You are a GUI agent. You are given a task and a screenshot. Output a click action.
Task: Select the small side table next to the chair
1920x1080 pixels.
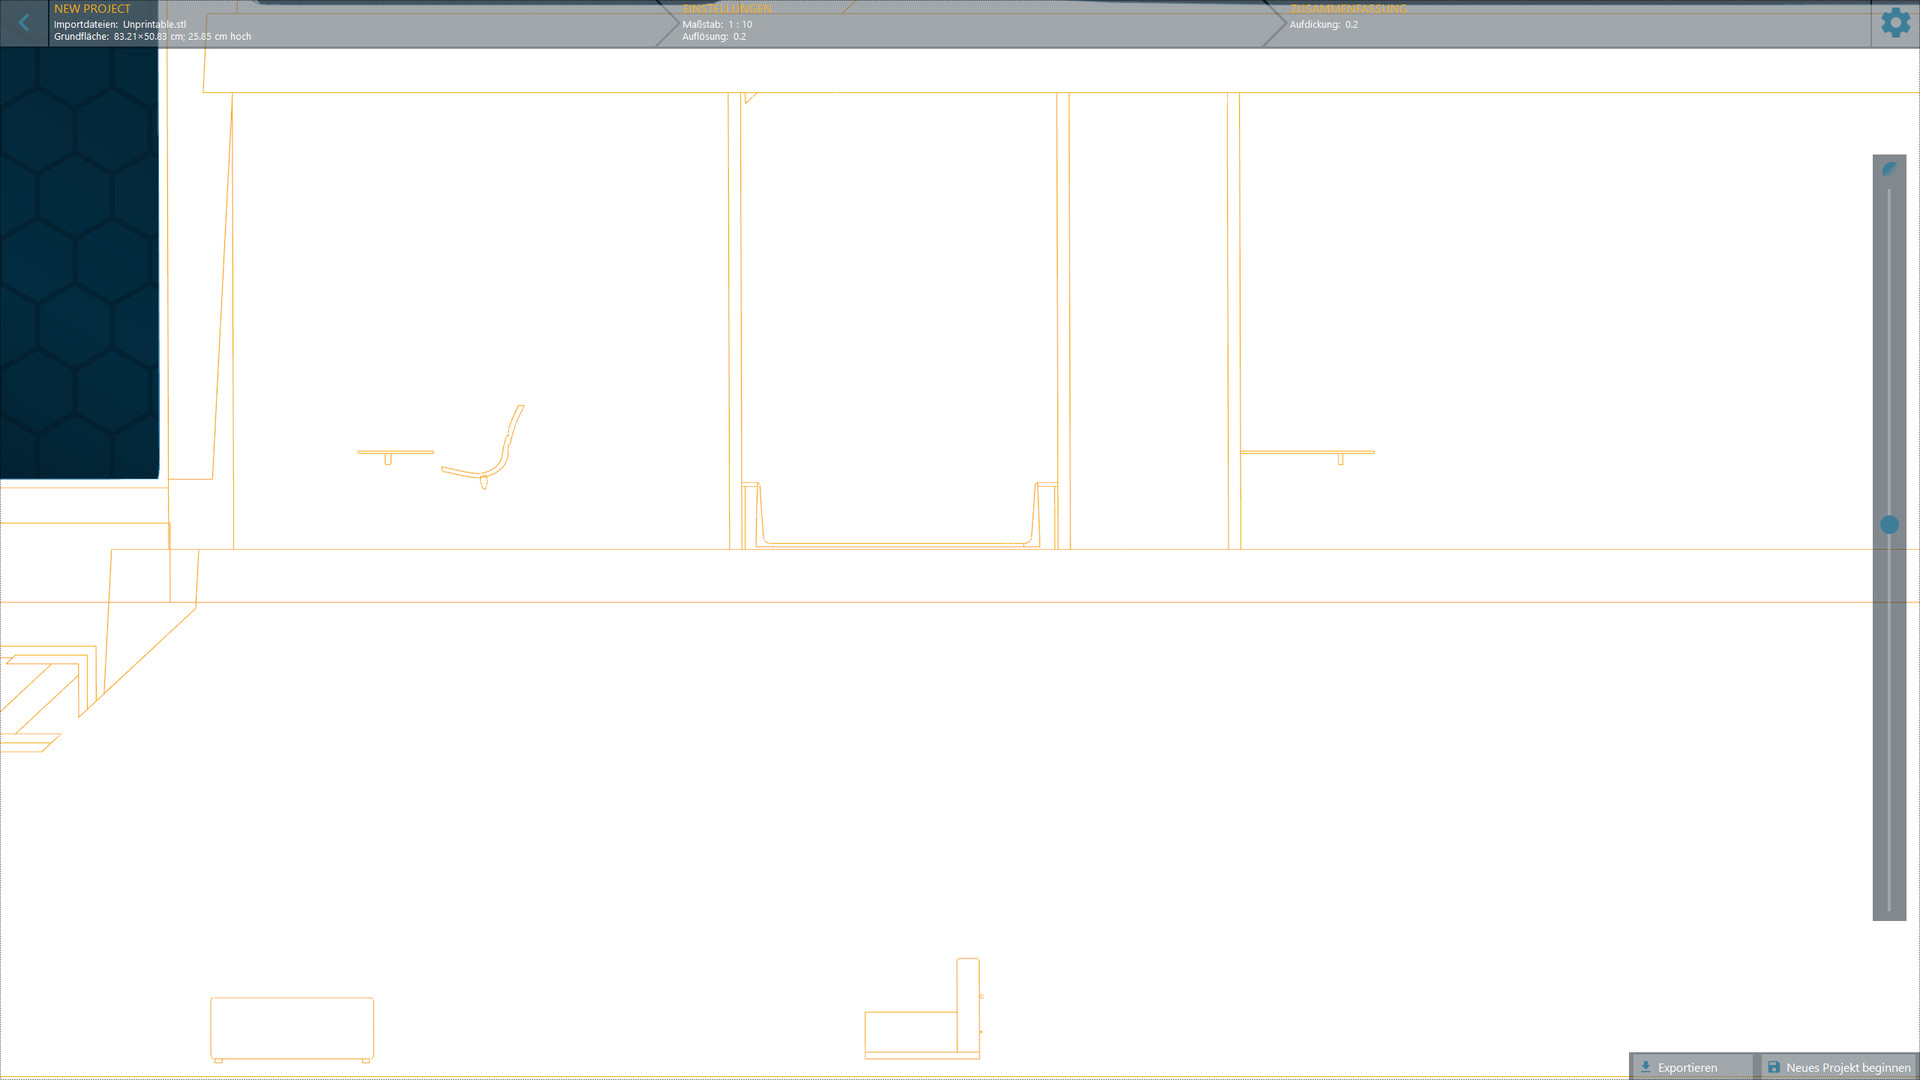click(395, 453)
